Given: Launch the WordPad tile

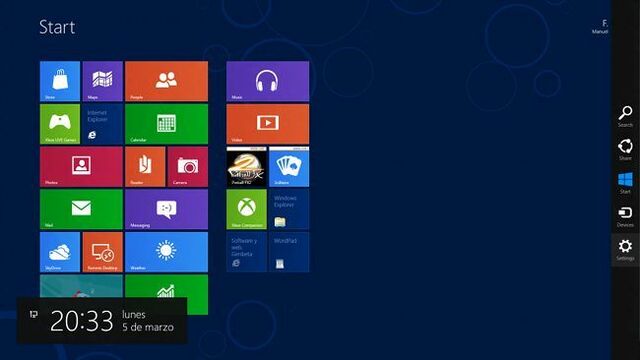Looking at the screenshot, I should pos(289,252).
